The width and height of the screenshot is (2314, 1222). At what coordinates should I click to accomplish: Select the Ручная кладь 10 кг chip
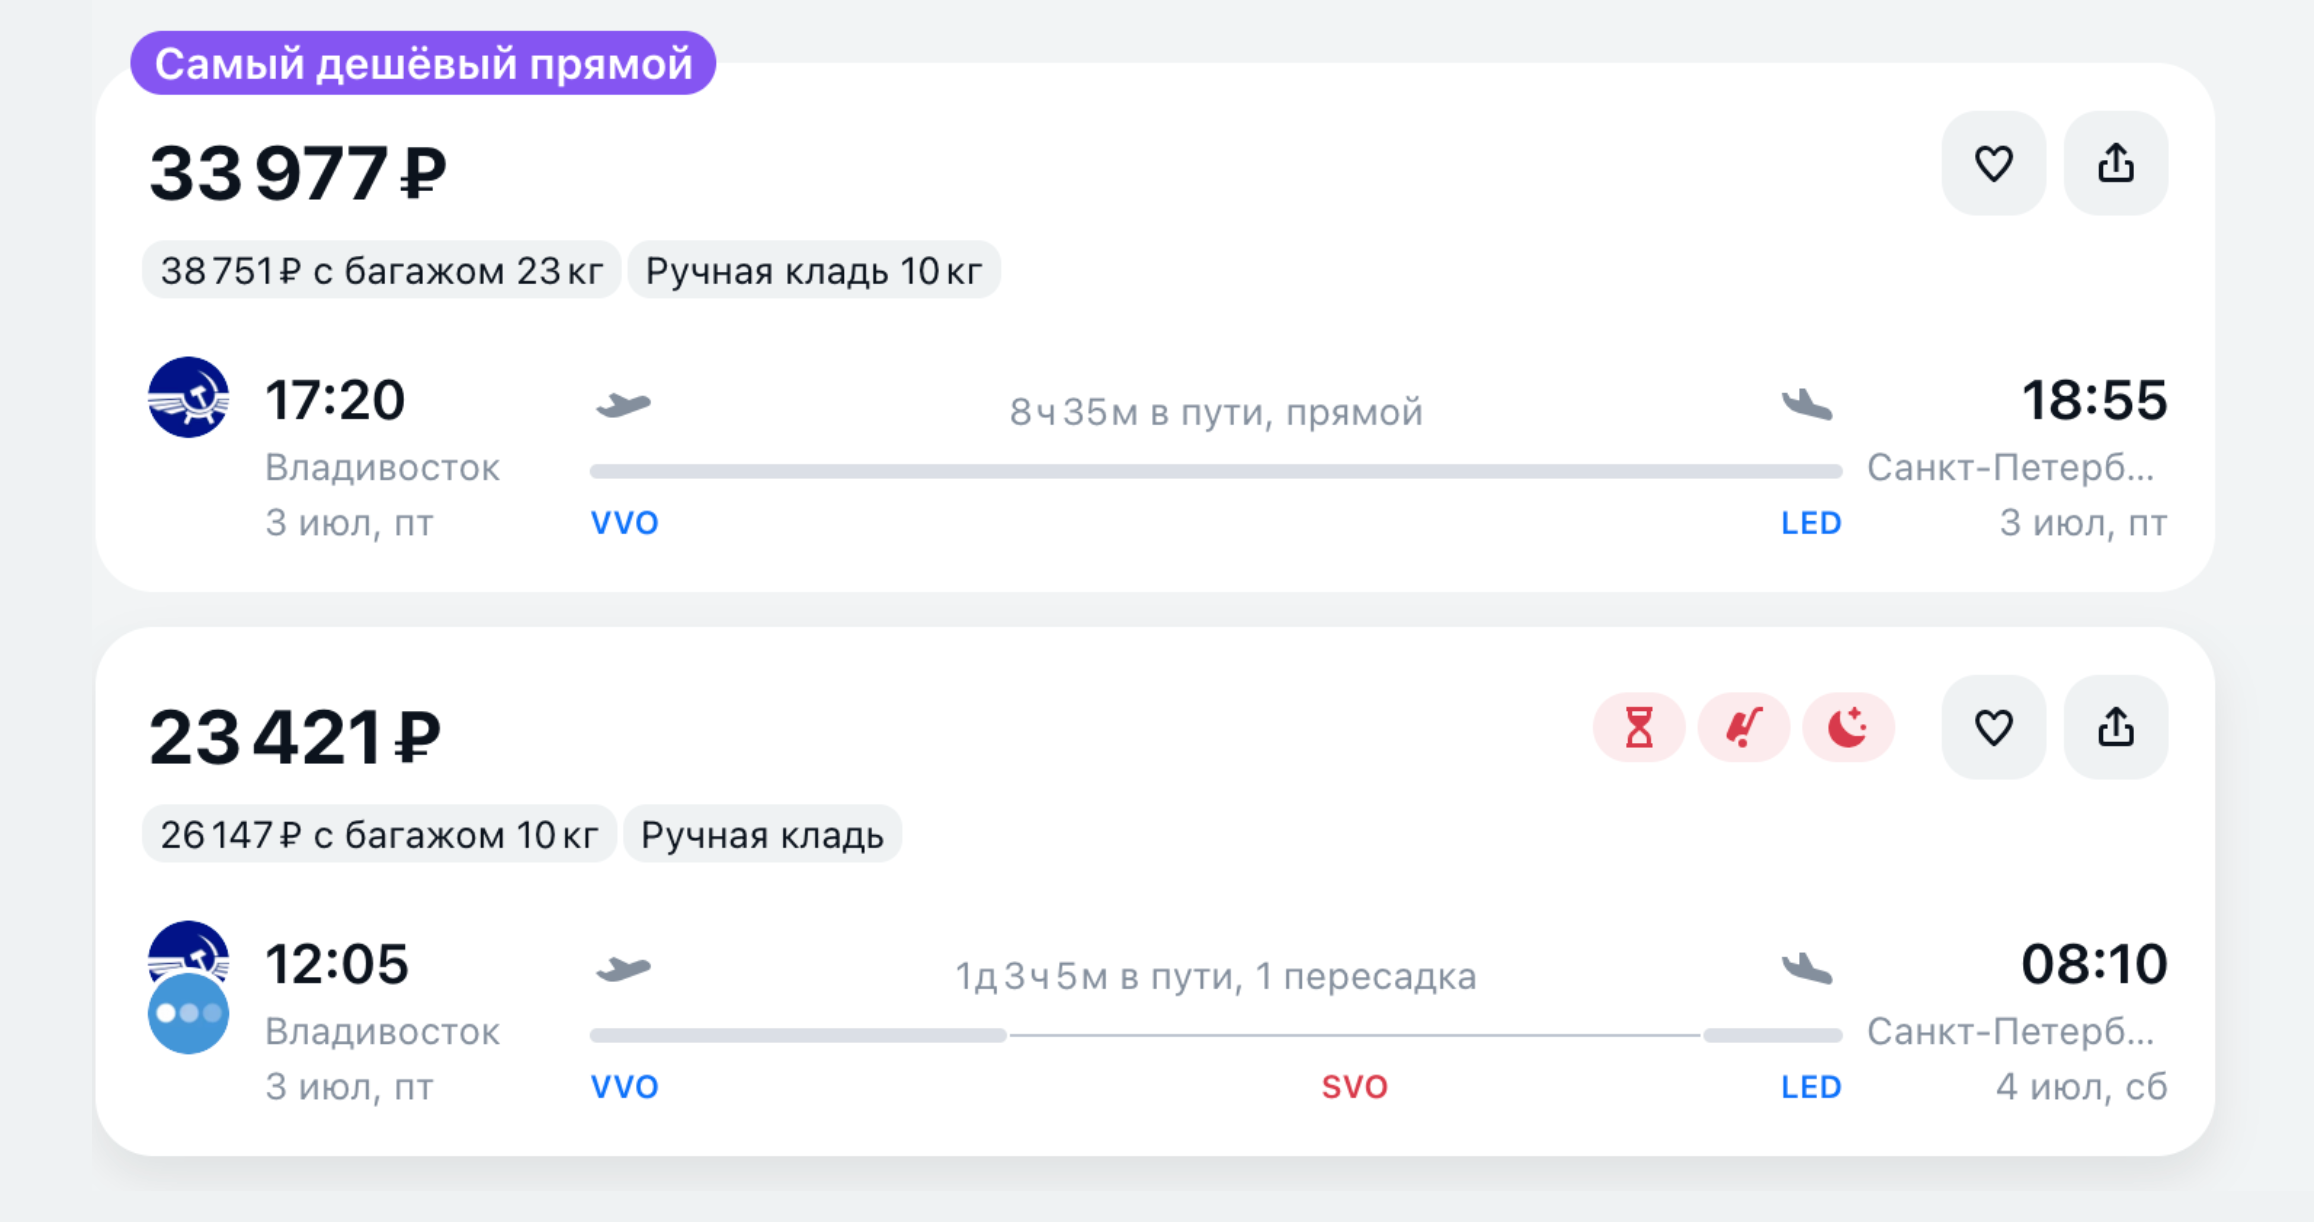tap(814, 270)
